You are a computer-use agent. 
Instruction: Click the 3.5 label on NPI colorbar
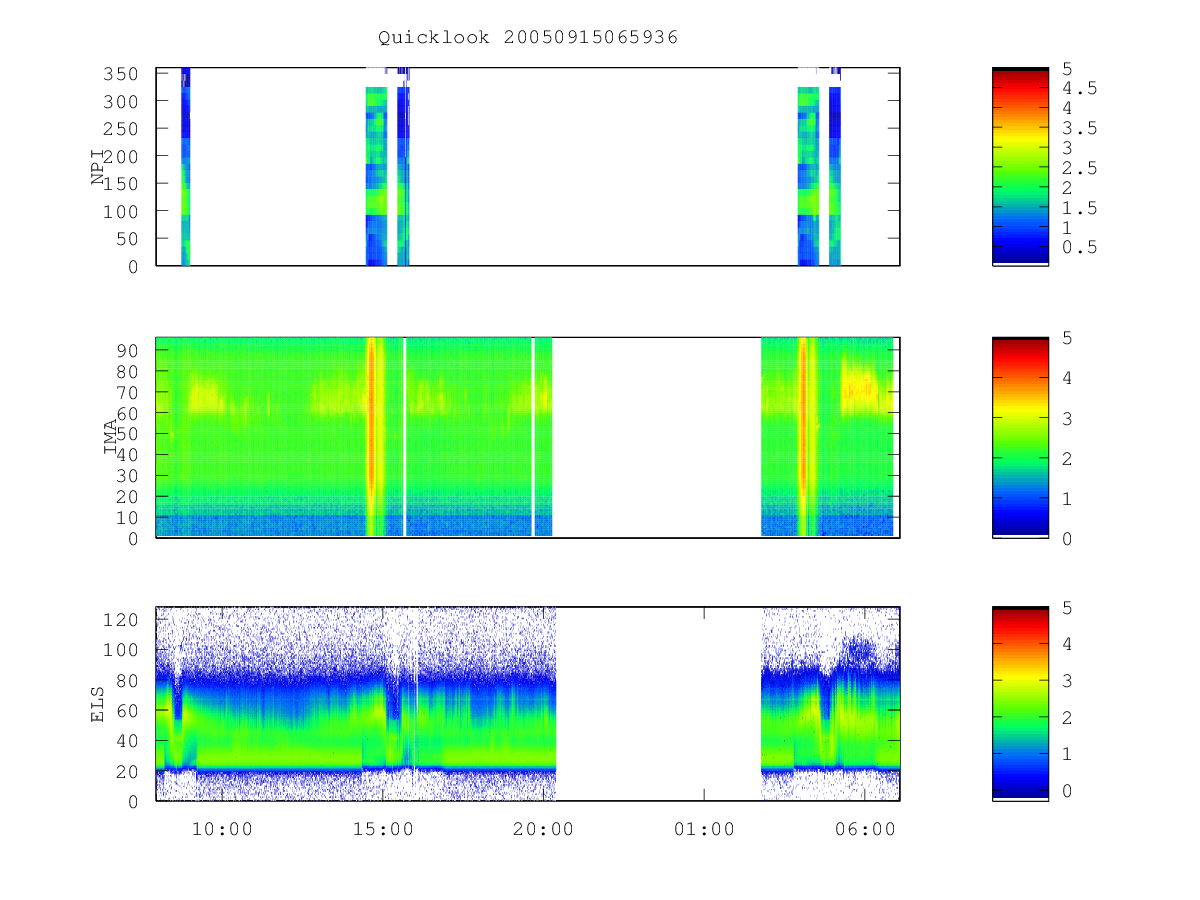point(1079,128)
